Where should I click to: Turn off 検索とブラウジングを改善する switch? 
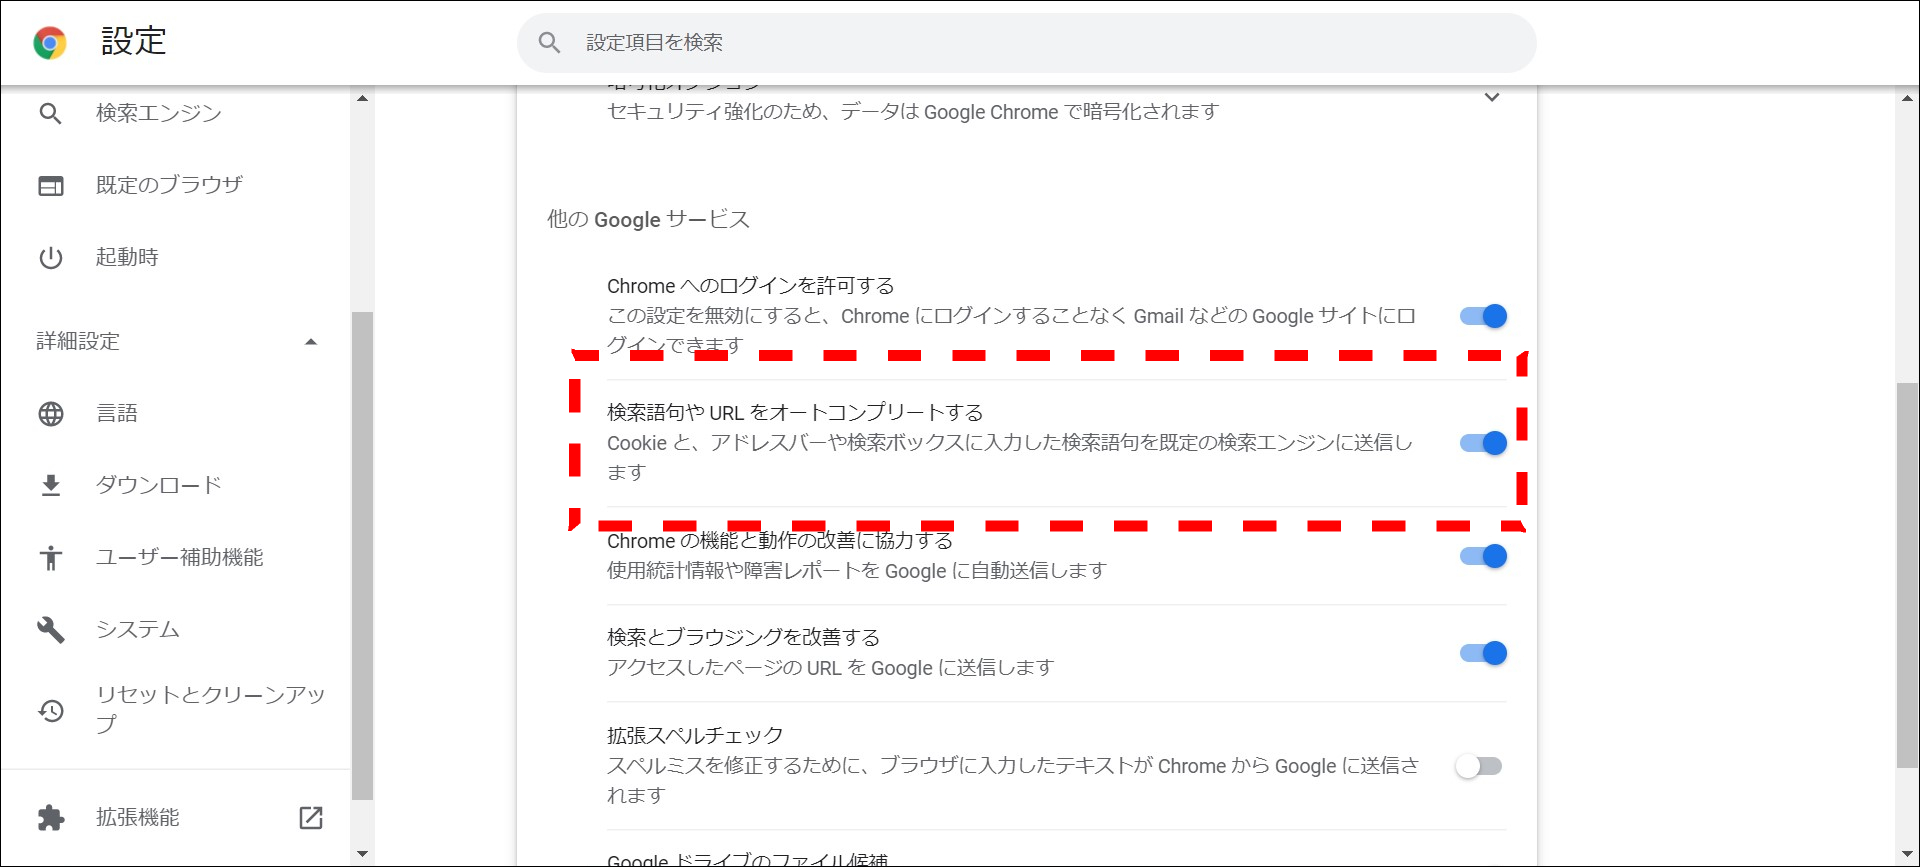pos(1483,653)
